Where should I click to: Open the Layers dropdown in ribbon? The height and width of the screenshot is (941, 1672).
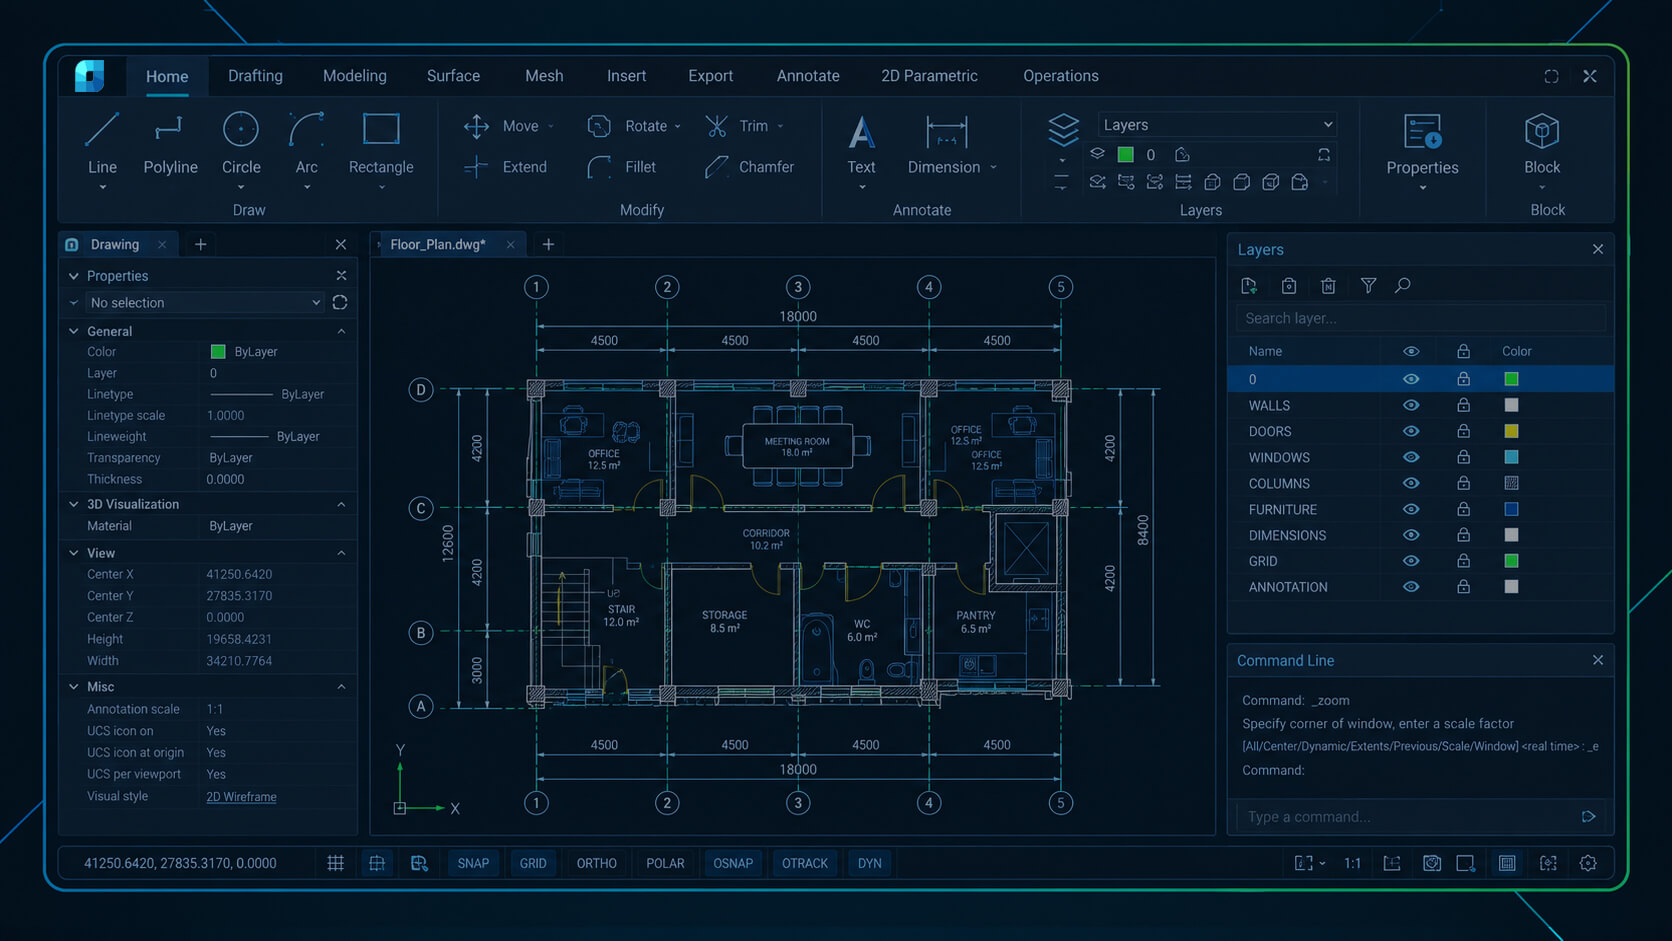[x=1217, y=125]
